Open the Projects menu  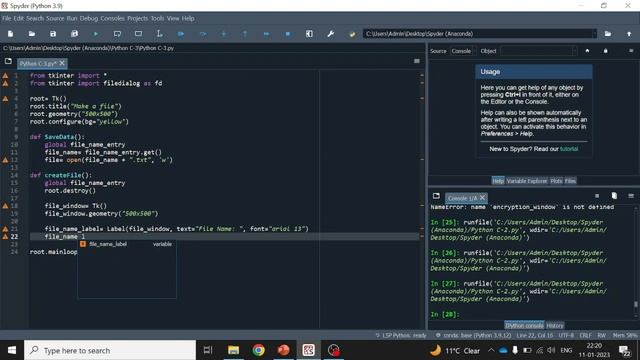coord(137,18)
